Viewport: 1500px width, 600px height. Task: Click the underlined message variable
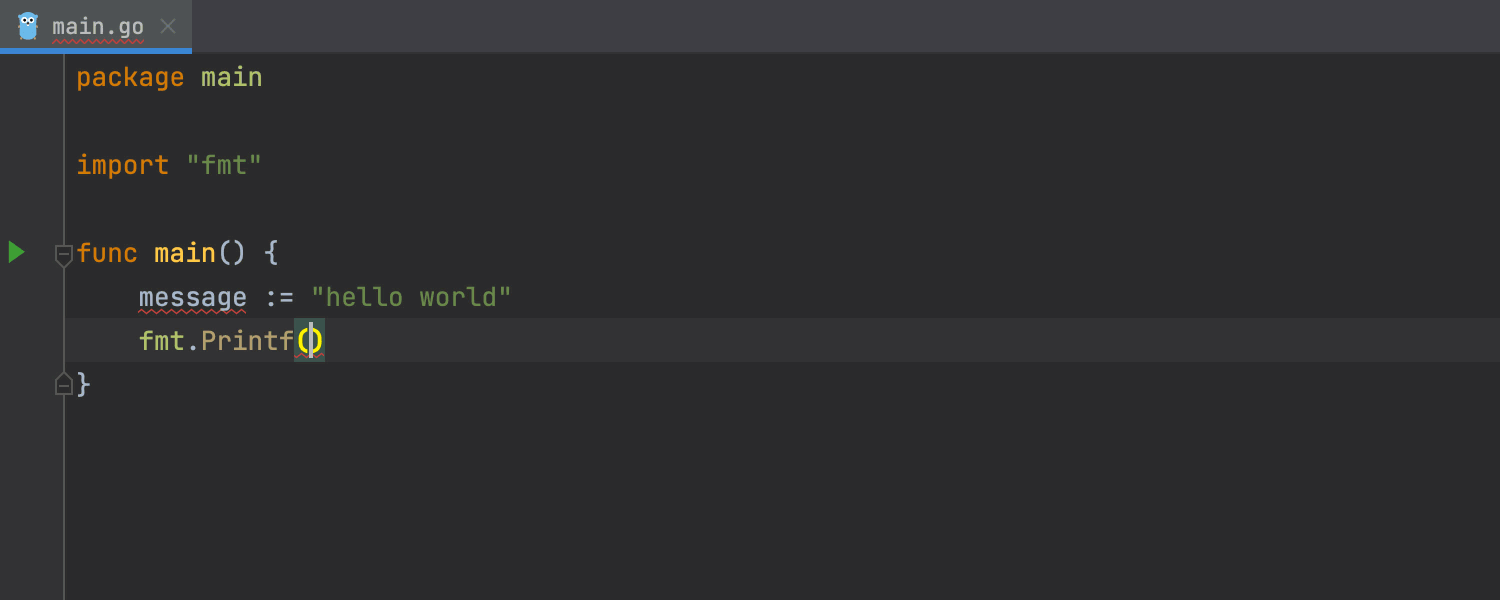point(192,297)
